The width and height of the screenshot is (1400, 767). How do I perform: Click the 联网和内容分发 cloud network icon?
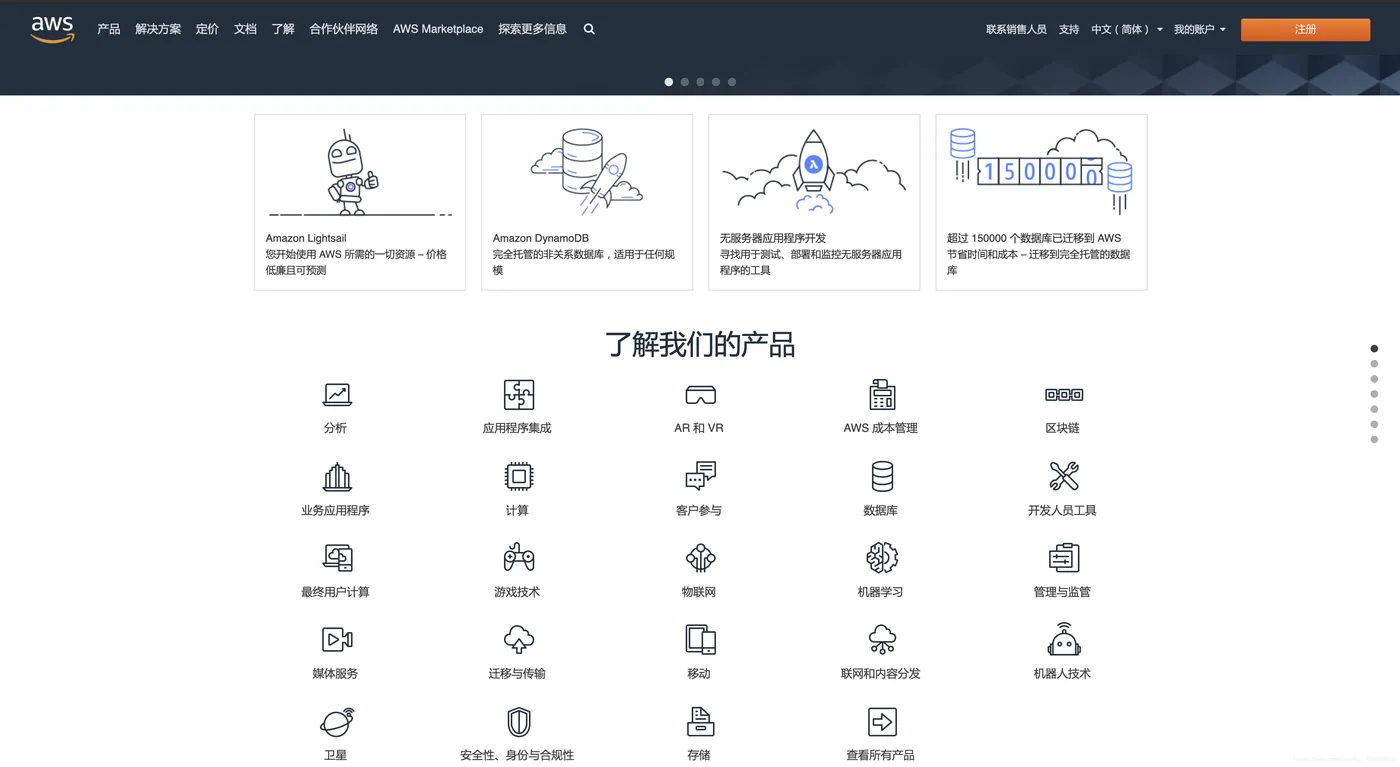tap(882, 639)
